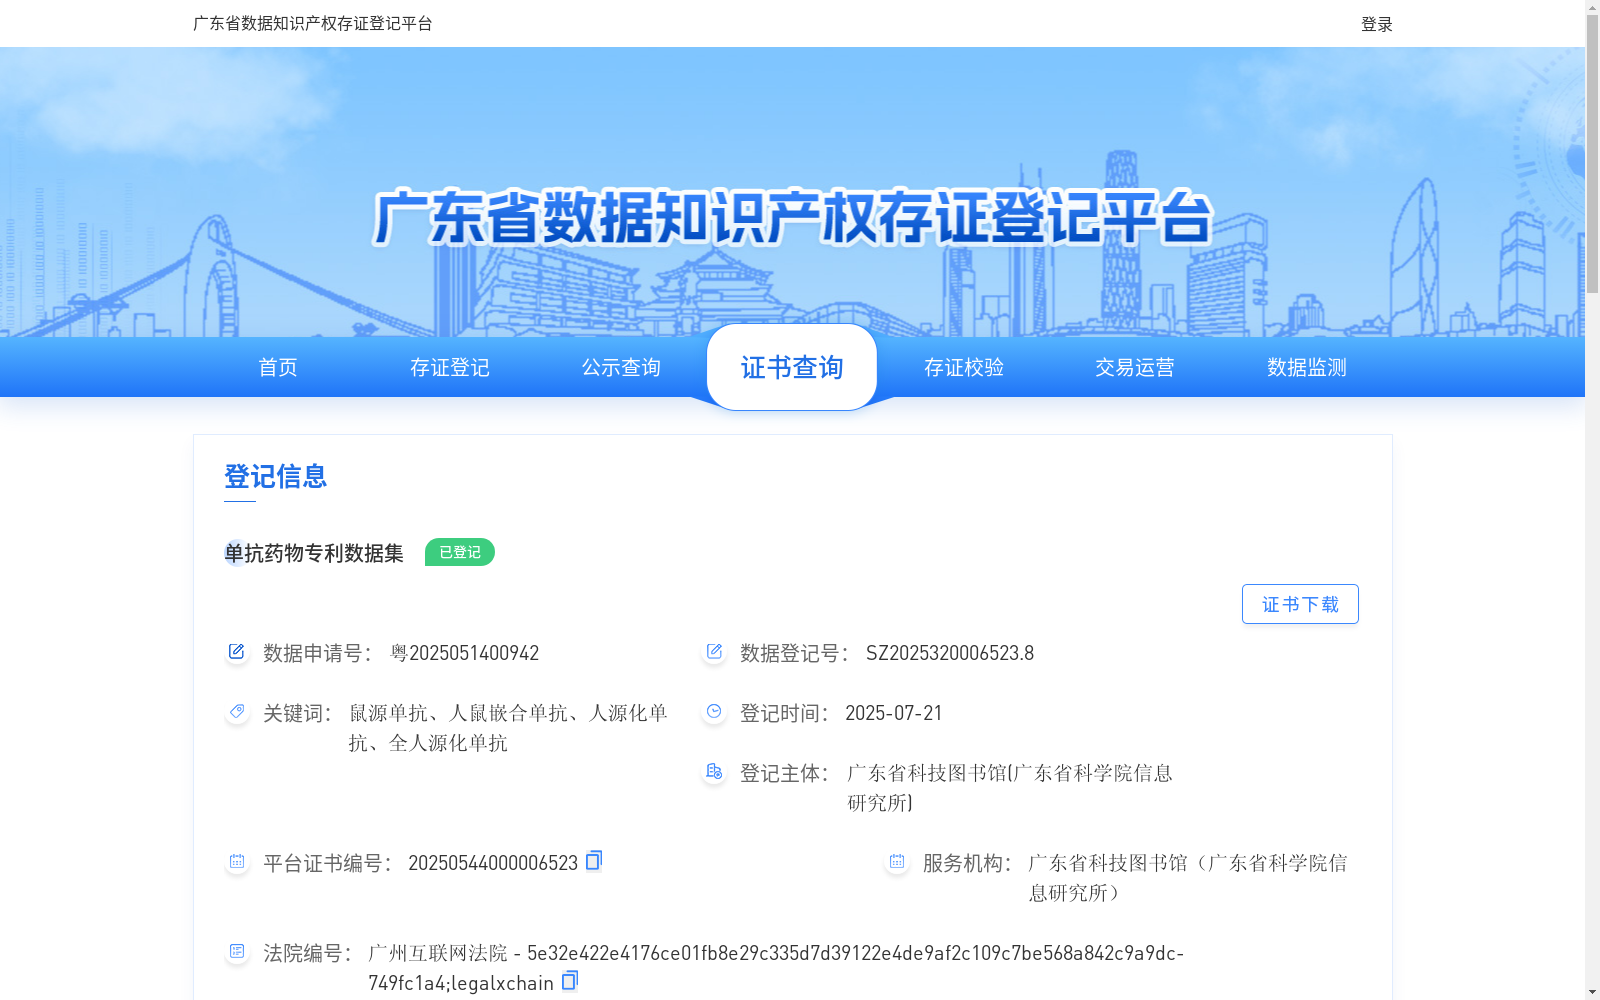Click the page vertical scrollbar thumb

pos(1592,155)
